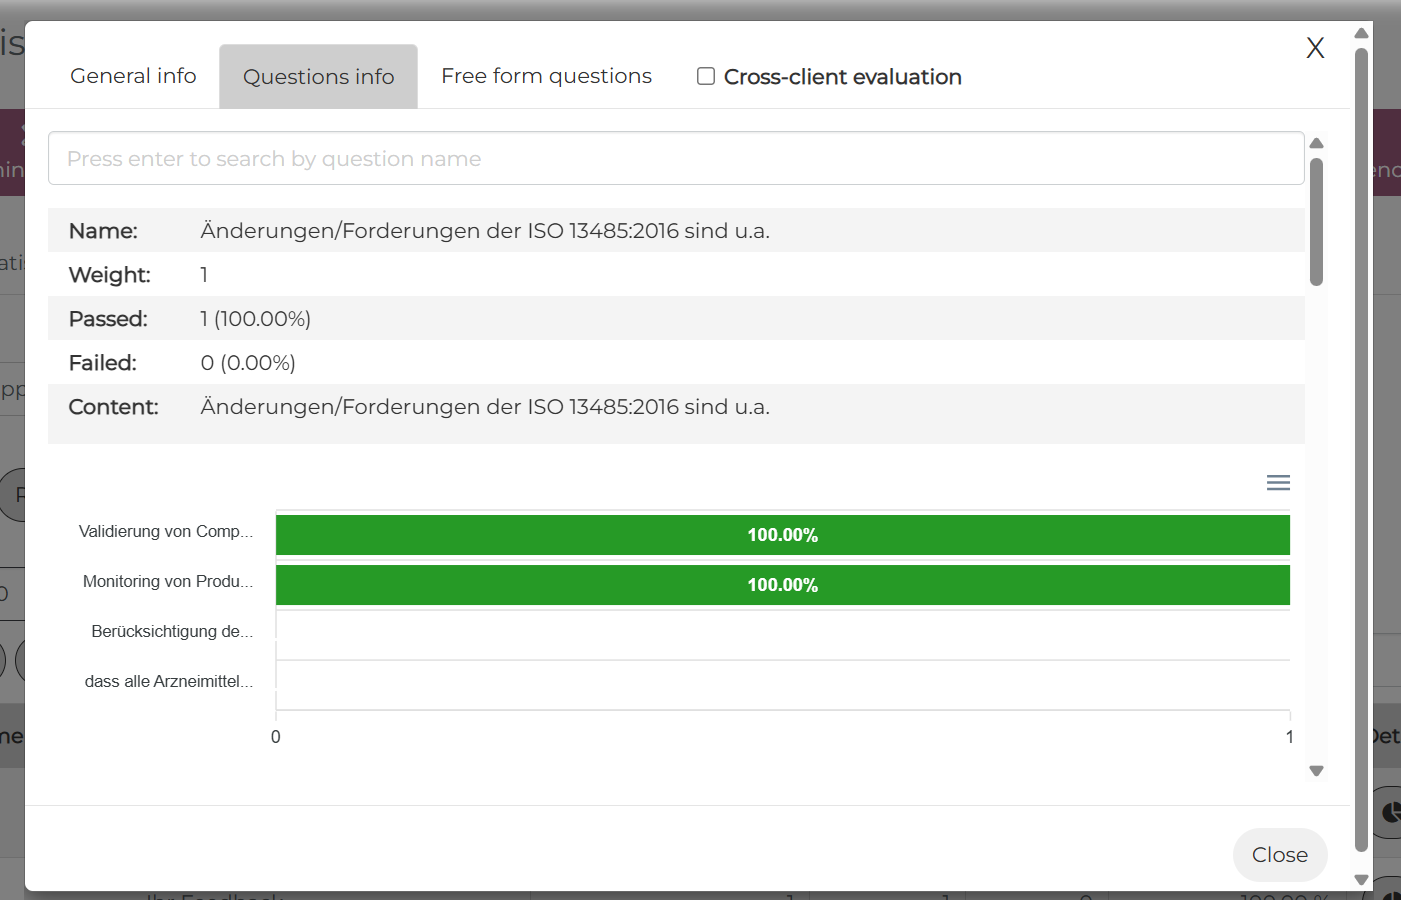1401x900 pixels.
Task: Enable the Cross-client evaluation checkbox
Action: coord(706,77)
